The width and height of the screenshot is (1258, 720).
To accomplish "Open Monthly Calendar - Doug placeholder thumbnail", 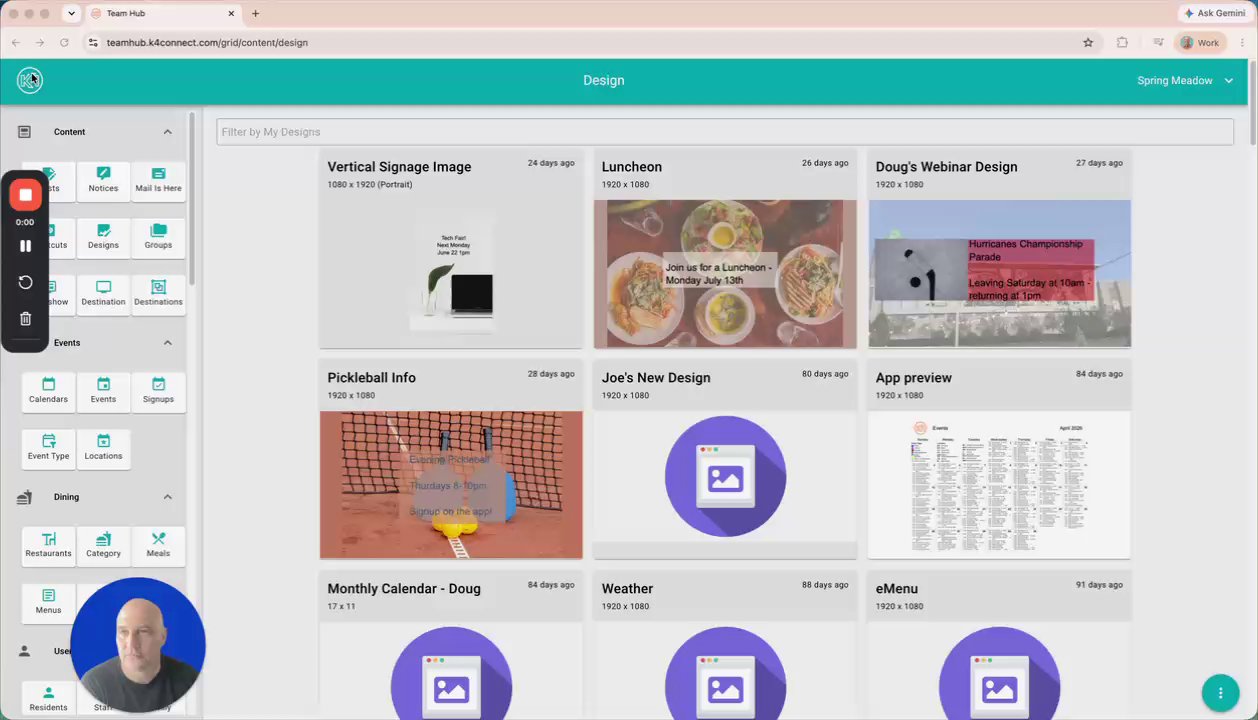I will [451, 670].
